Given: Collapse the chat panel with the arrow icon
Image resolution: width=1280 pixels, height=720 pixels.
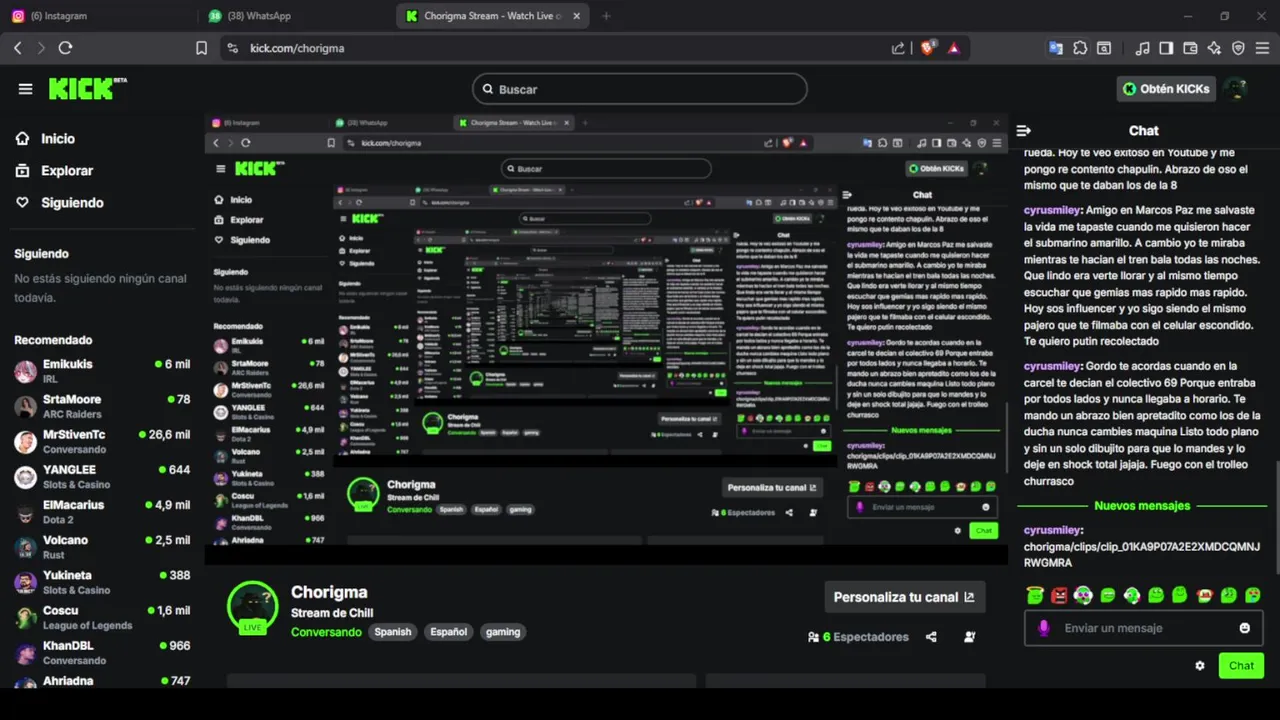Looking at the screenshot, I should pos(1023,130).
